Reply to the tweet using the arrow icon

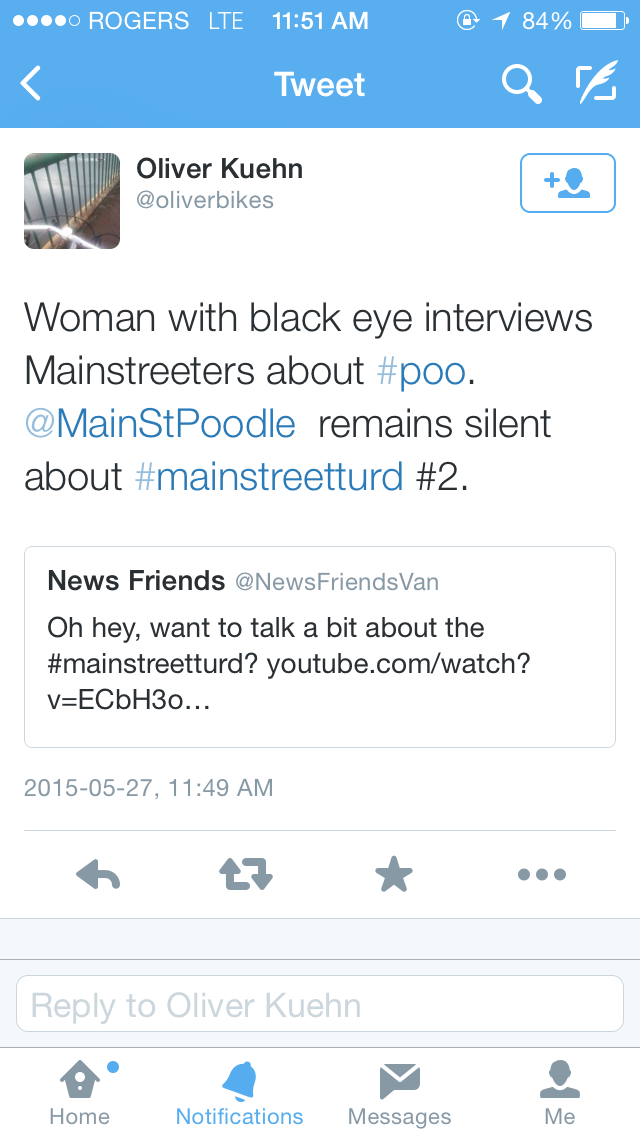(98, 875)
